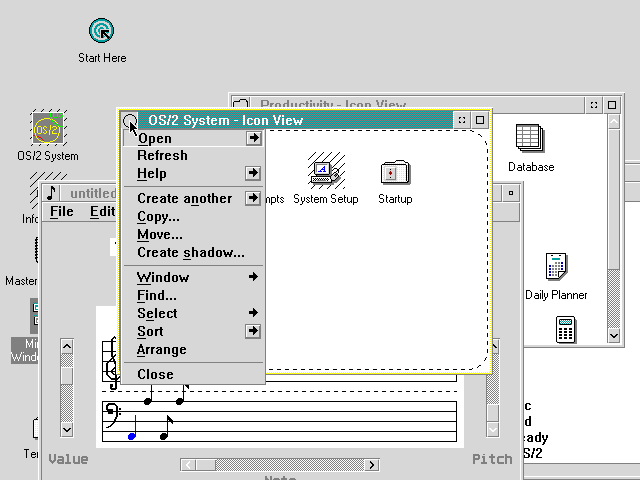Click the bass clef symbol

pyautogui.click(x=111, y=415)
